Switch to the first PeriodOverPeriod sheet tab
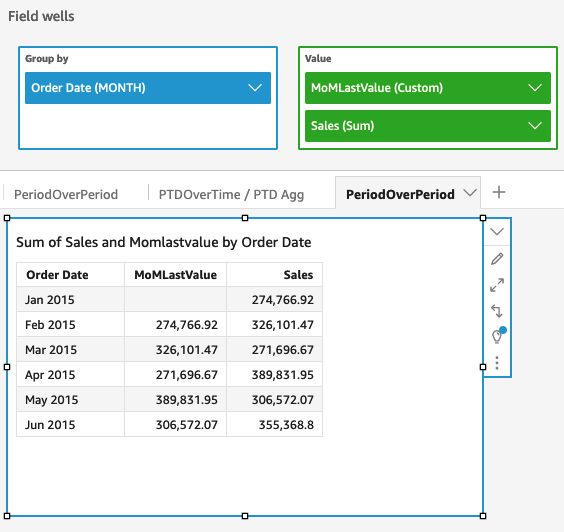 point(66,194)
